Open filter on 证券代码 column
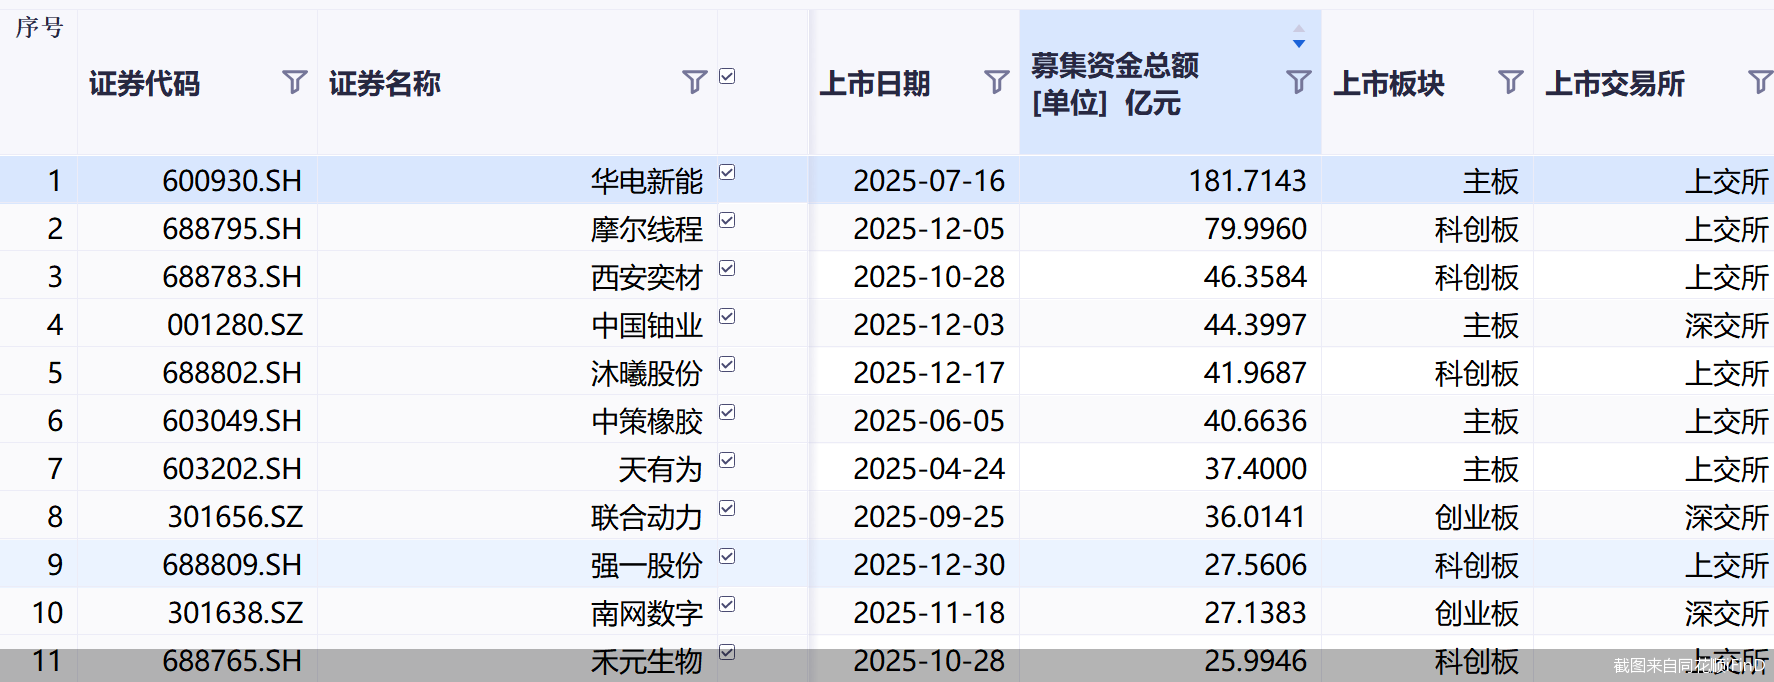This screenshot has width=1774, height=682. [294, 82]
